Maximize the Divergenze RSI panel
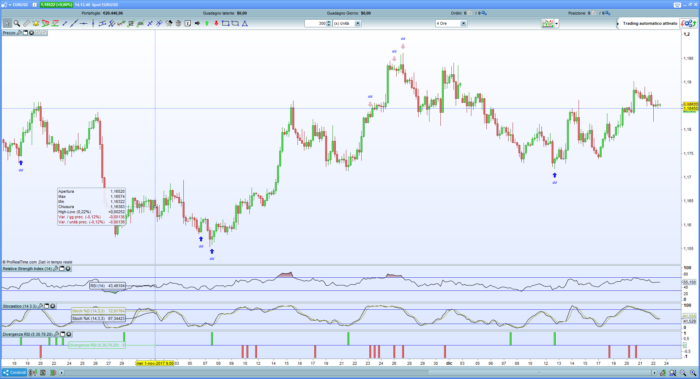The image size is (700, 379). tap(63, 334)
